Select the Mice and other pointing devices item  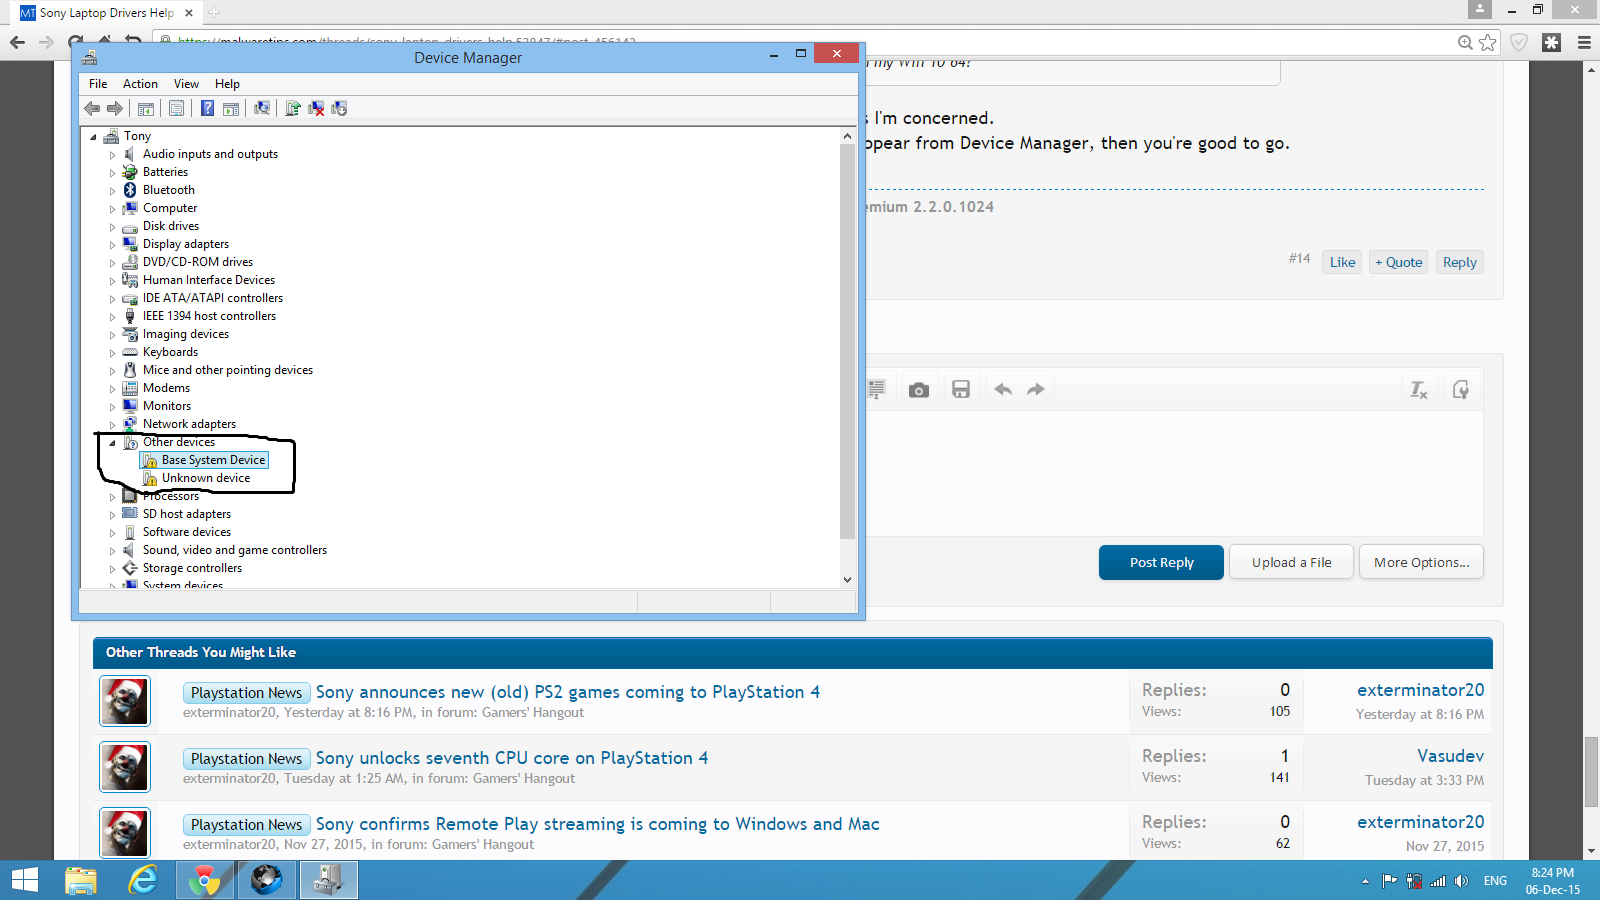(x=228, y=370)
